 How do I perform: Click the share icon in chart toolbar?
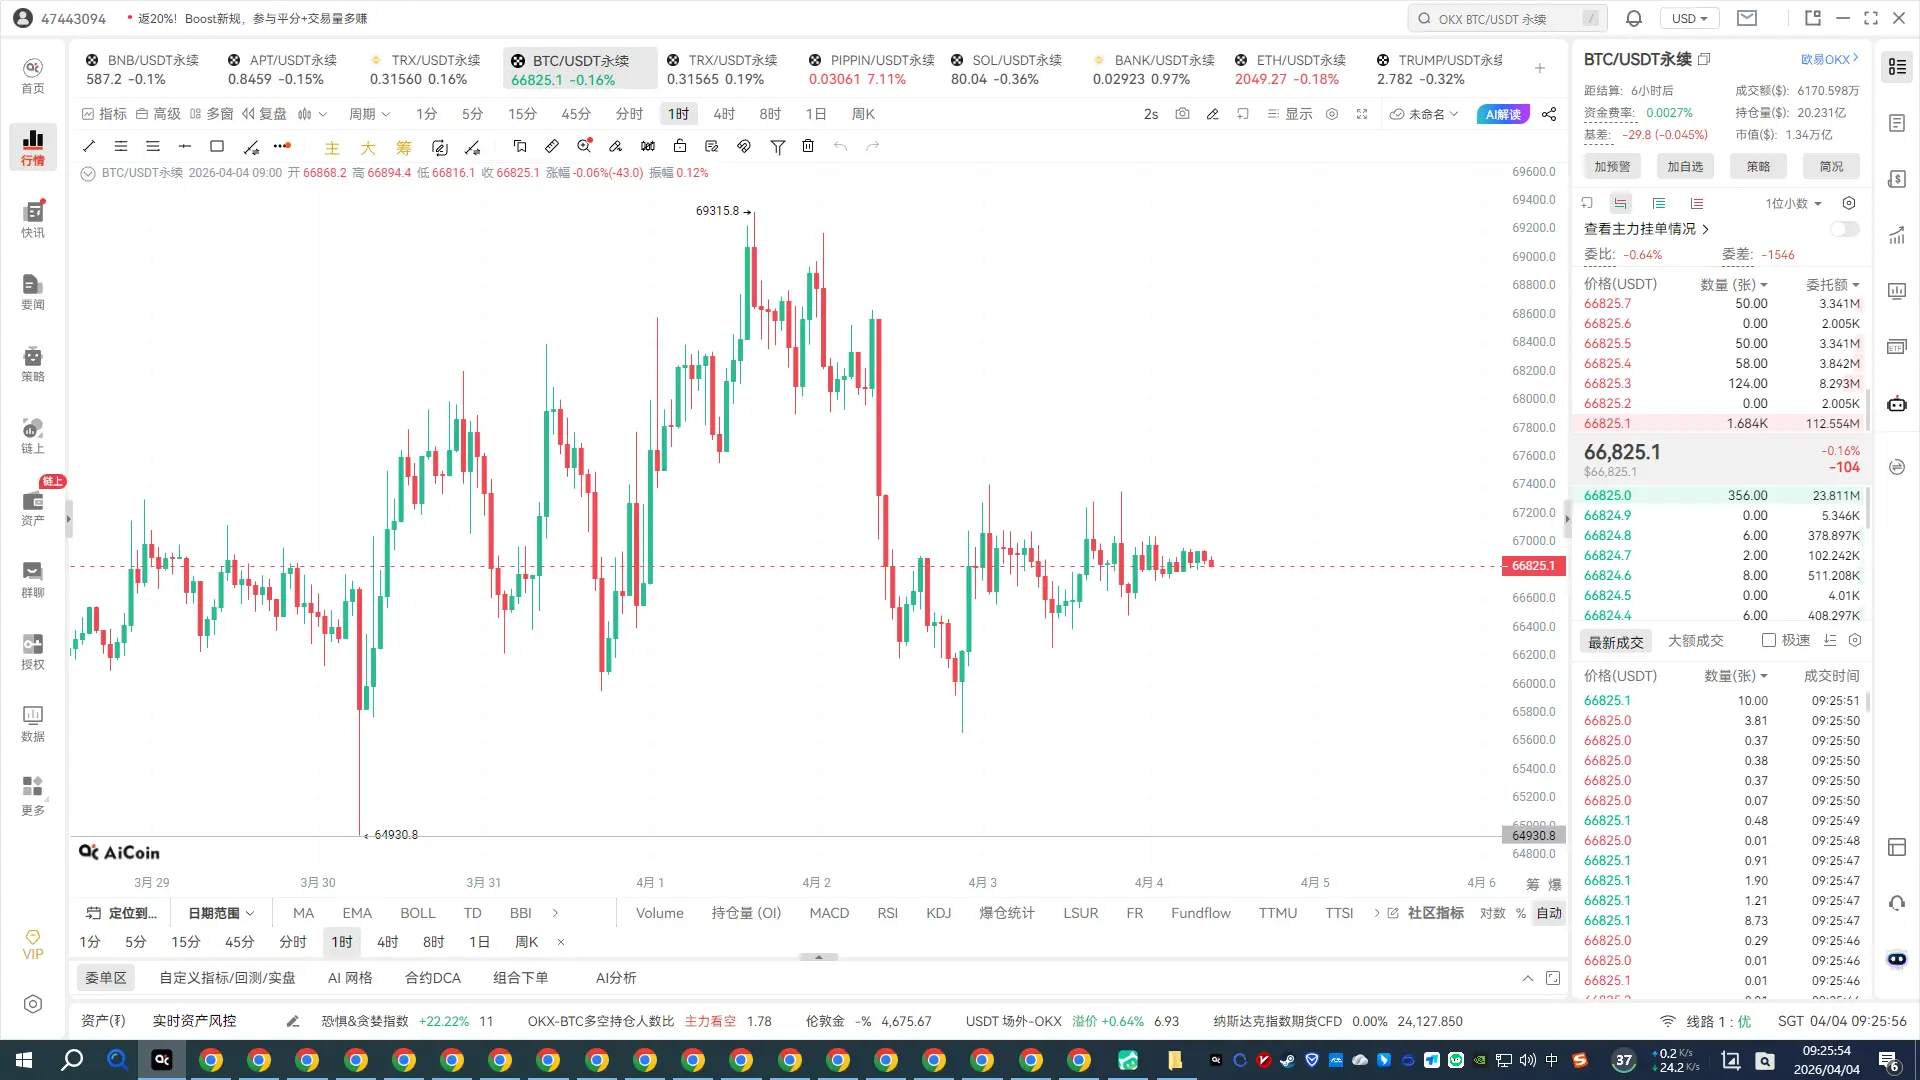pyautogui.click(x=1549, y=114)
